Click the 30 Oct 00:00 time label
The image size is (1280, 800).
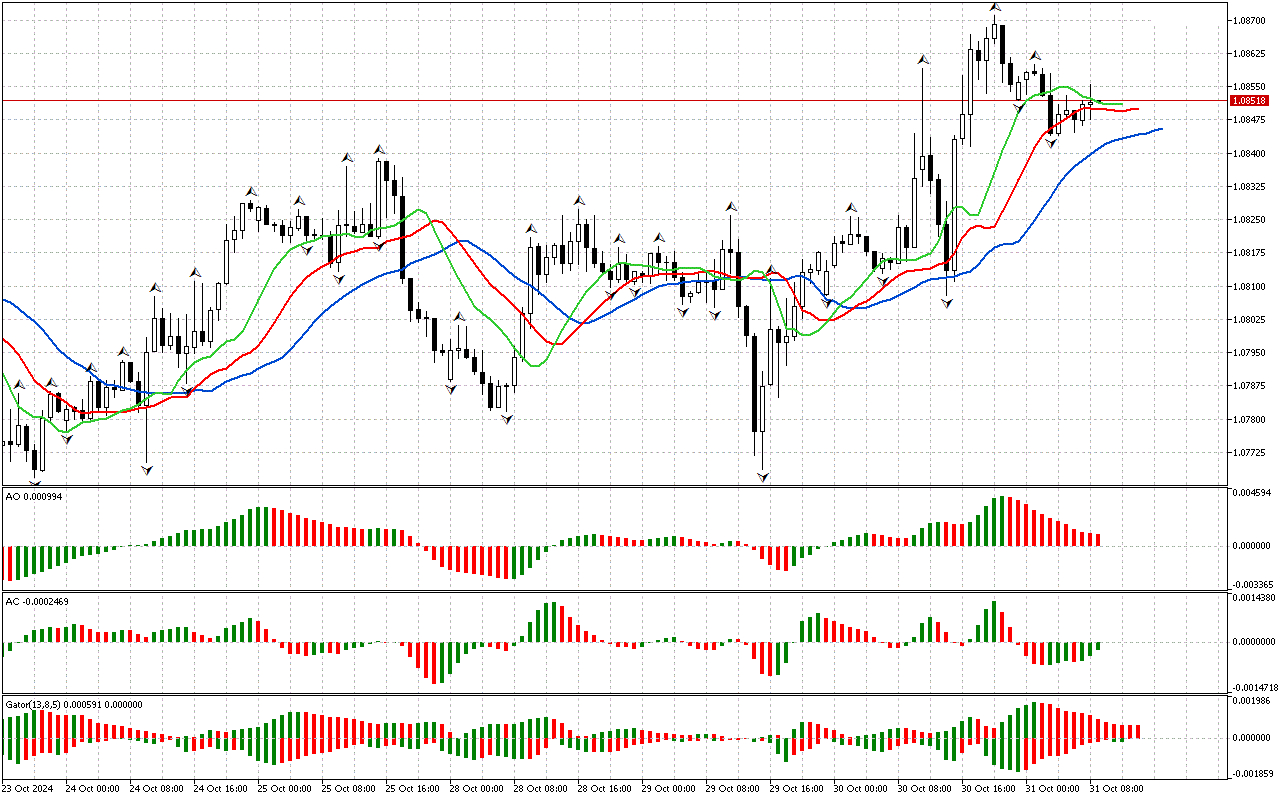[x=860, y=789]
